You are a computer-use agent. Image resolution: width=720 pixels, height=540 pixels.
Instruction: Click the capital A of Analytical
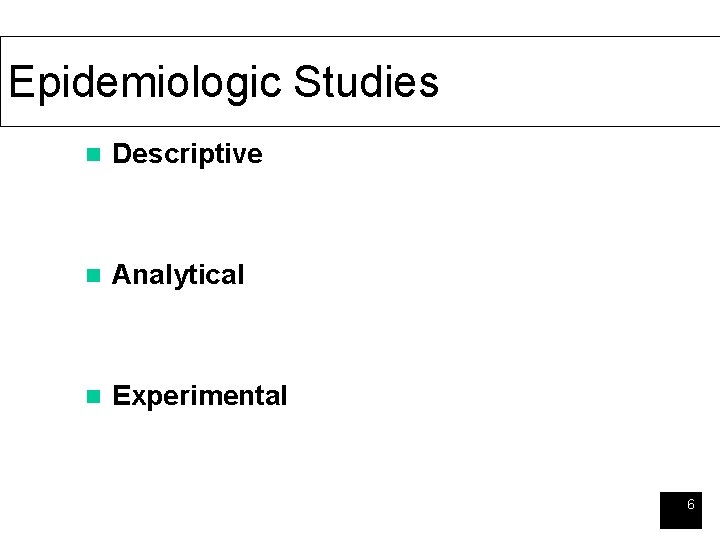[x=123, y=274]
